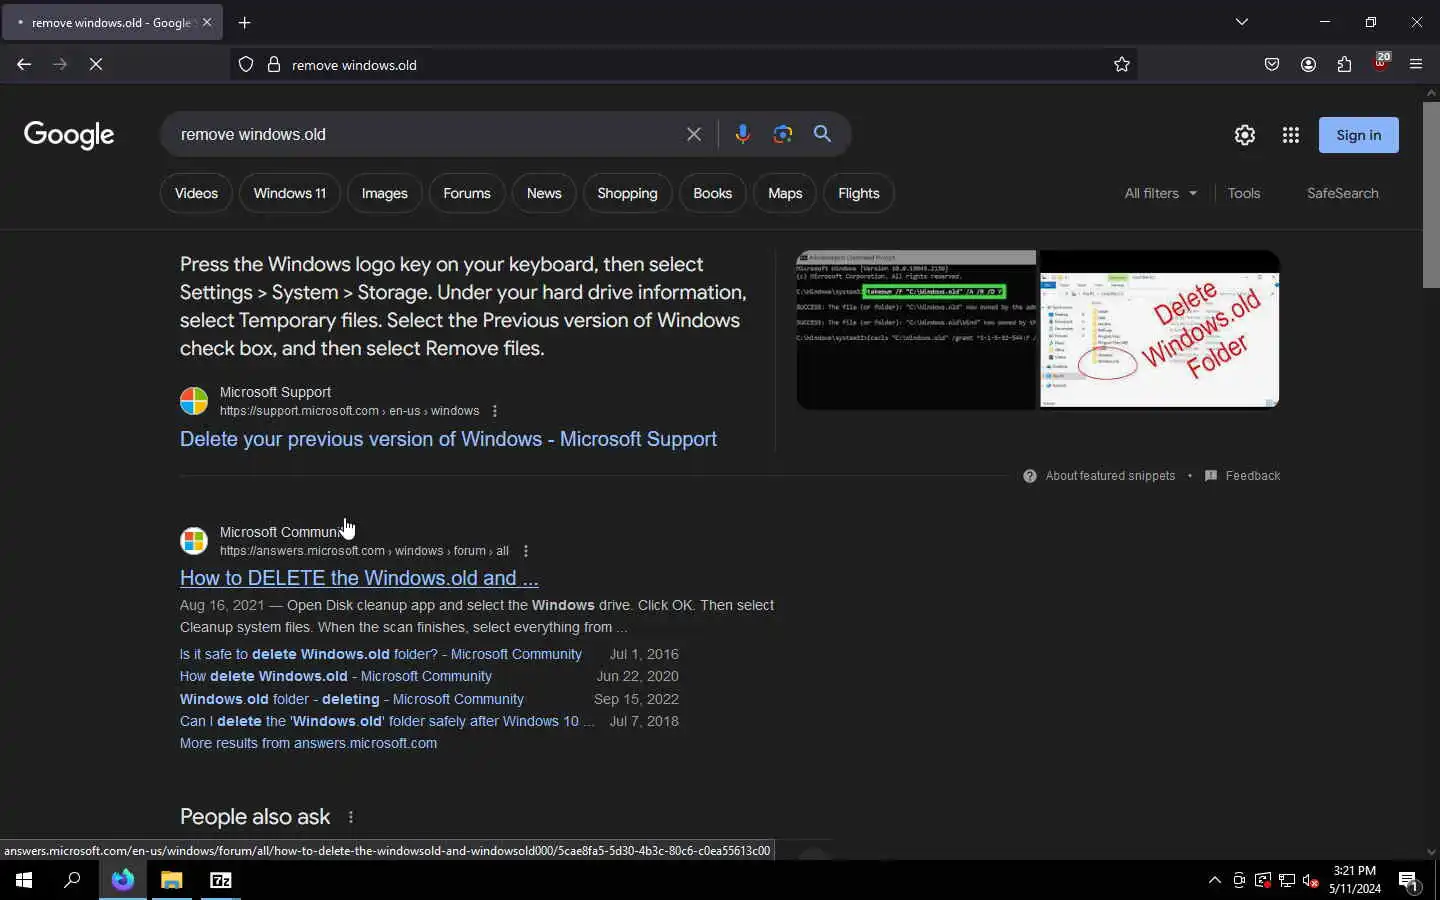Send Feedback on the featured snippet
This screenshot has height=900, width=1440.
pyautogui.click(x=1243, y=476)
